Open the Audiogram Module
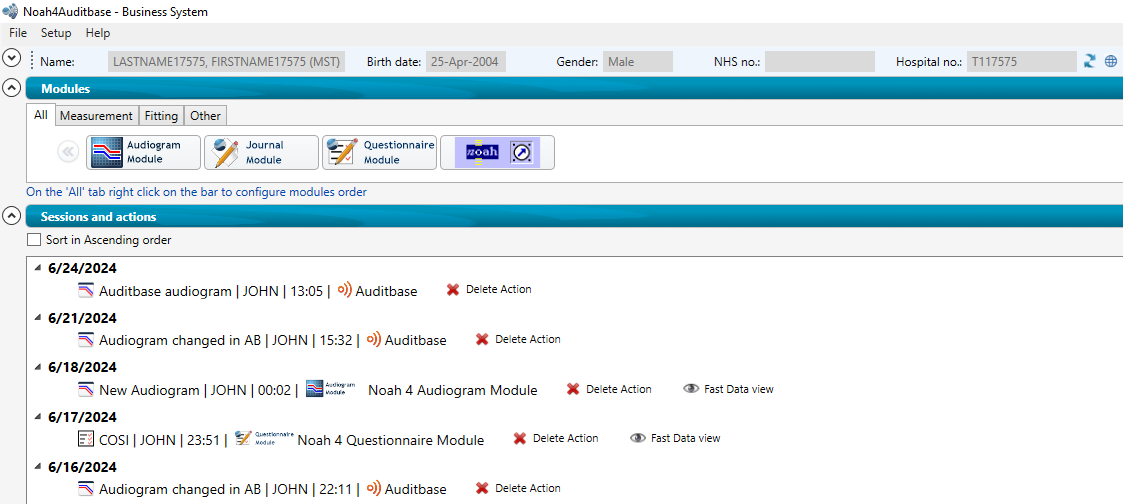Screen dimensions: 1123x504 click(x=143, y=152)
